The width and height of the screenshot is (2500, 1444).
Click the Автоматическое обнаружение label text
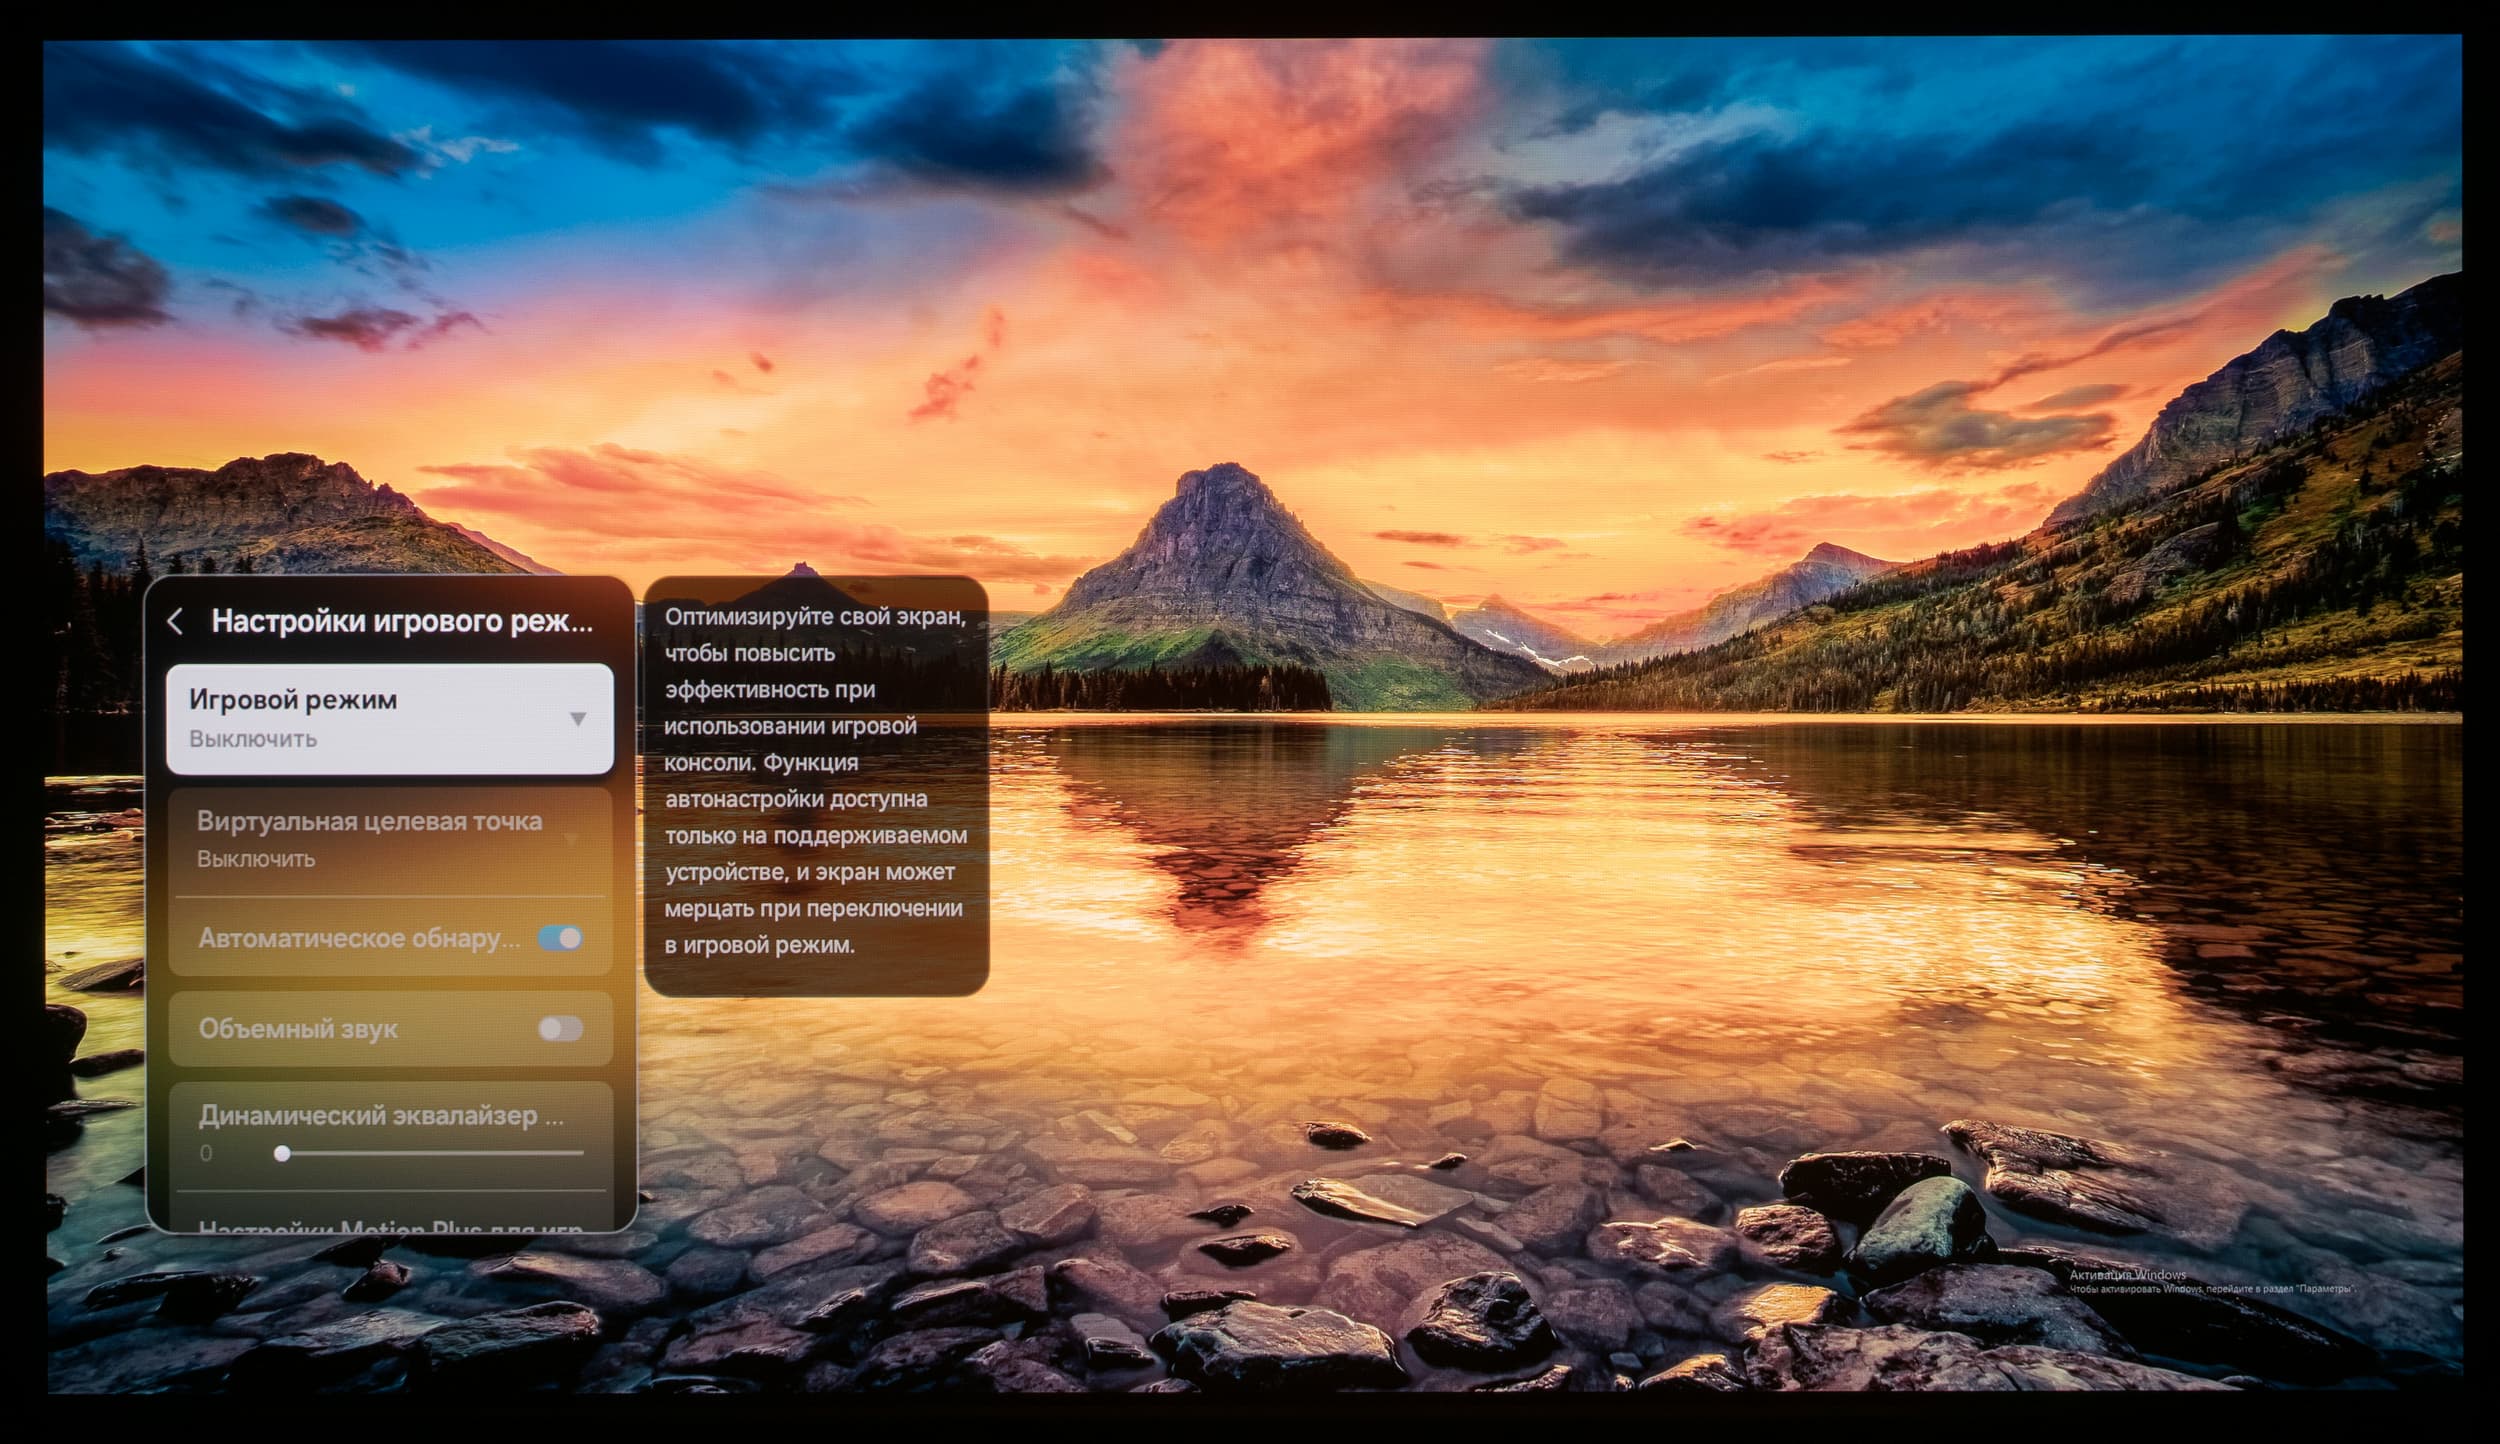(x=359, y=938)
